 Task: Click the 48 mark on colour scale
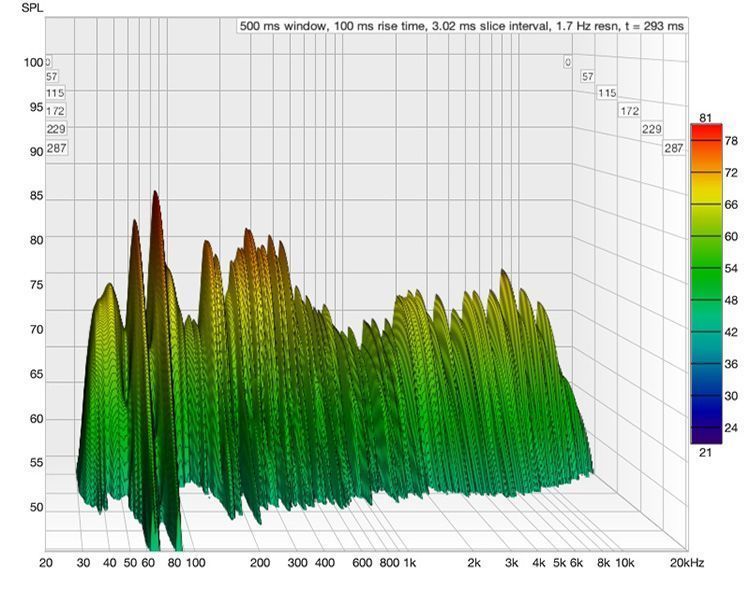(731, 300)
